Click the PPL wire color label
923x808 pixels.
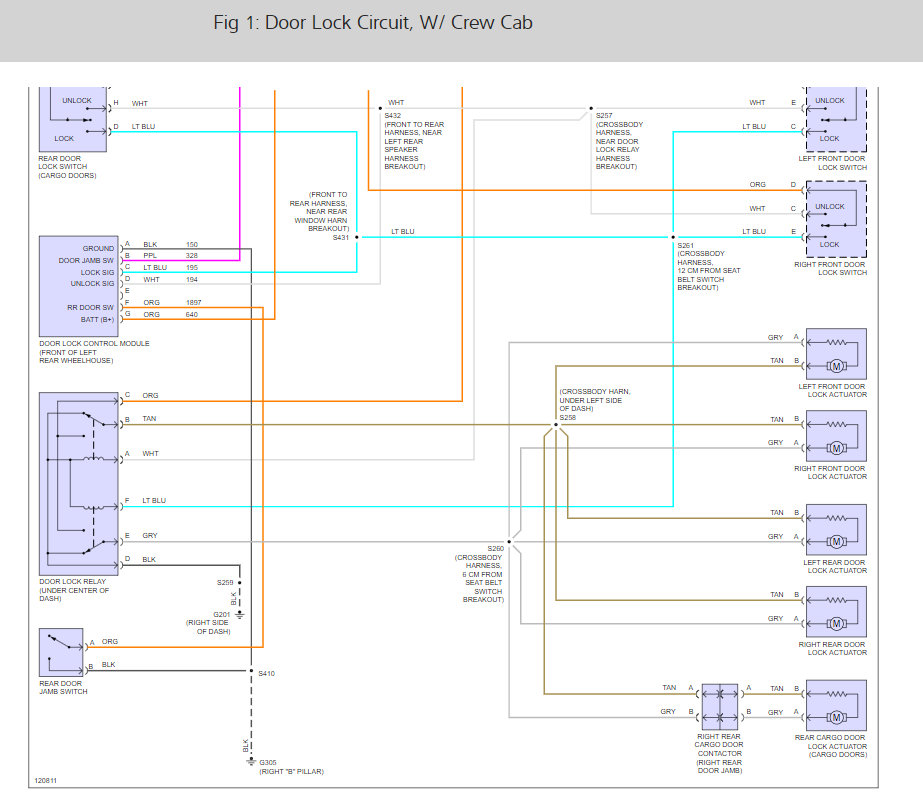[x=150, y=255]
